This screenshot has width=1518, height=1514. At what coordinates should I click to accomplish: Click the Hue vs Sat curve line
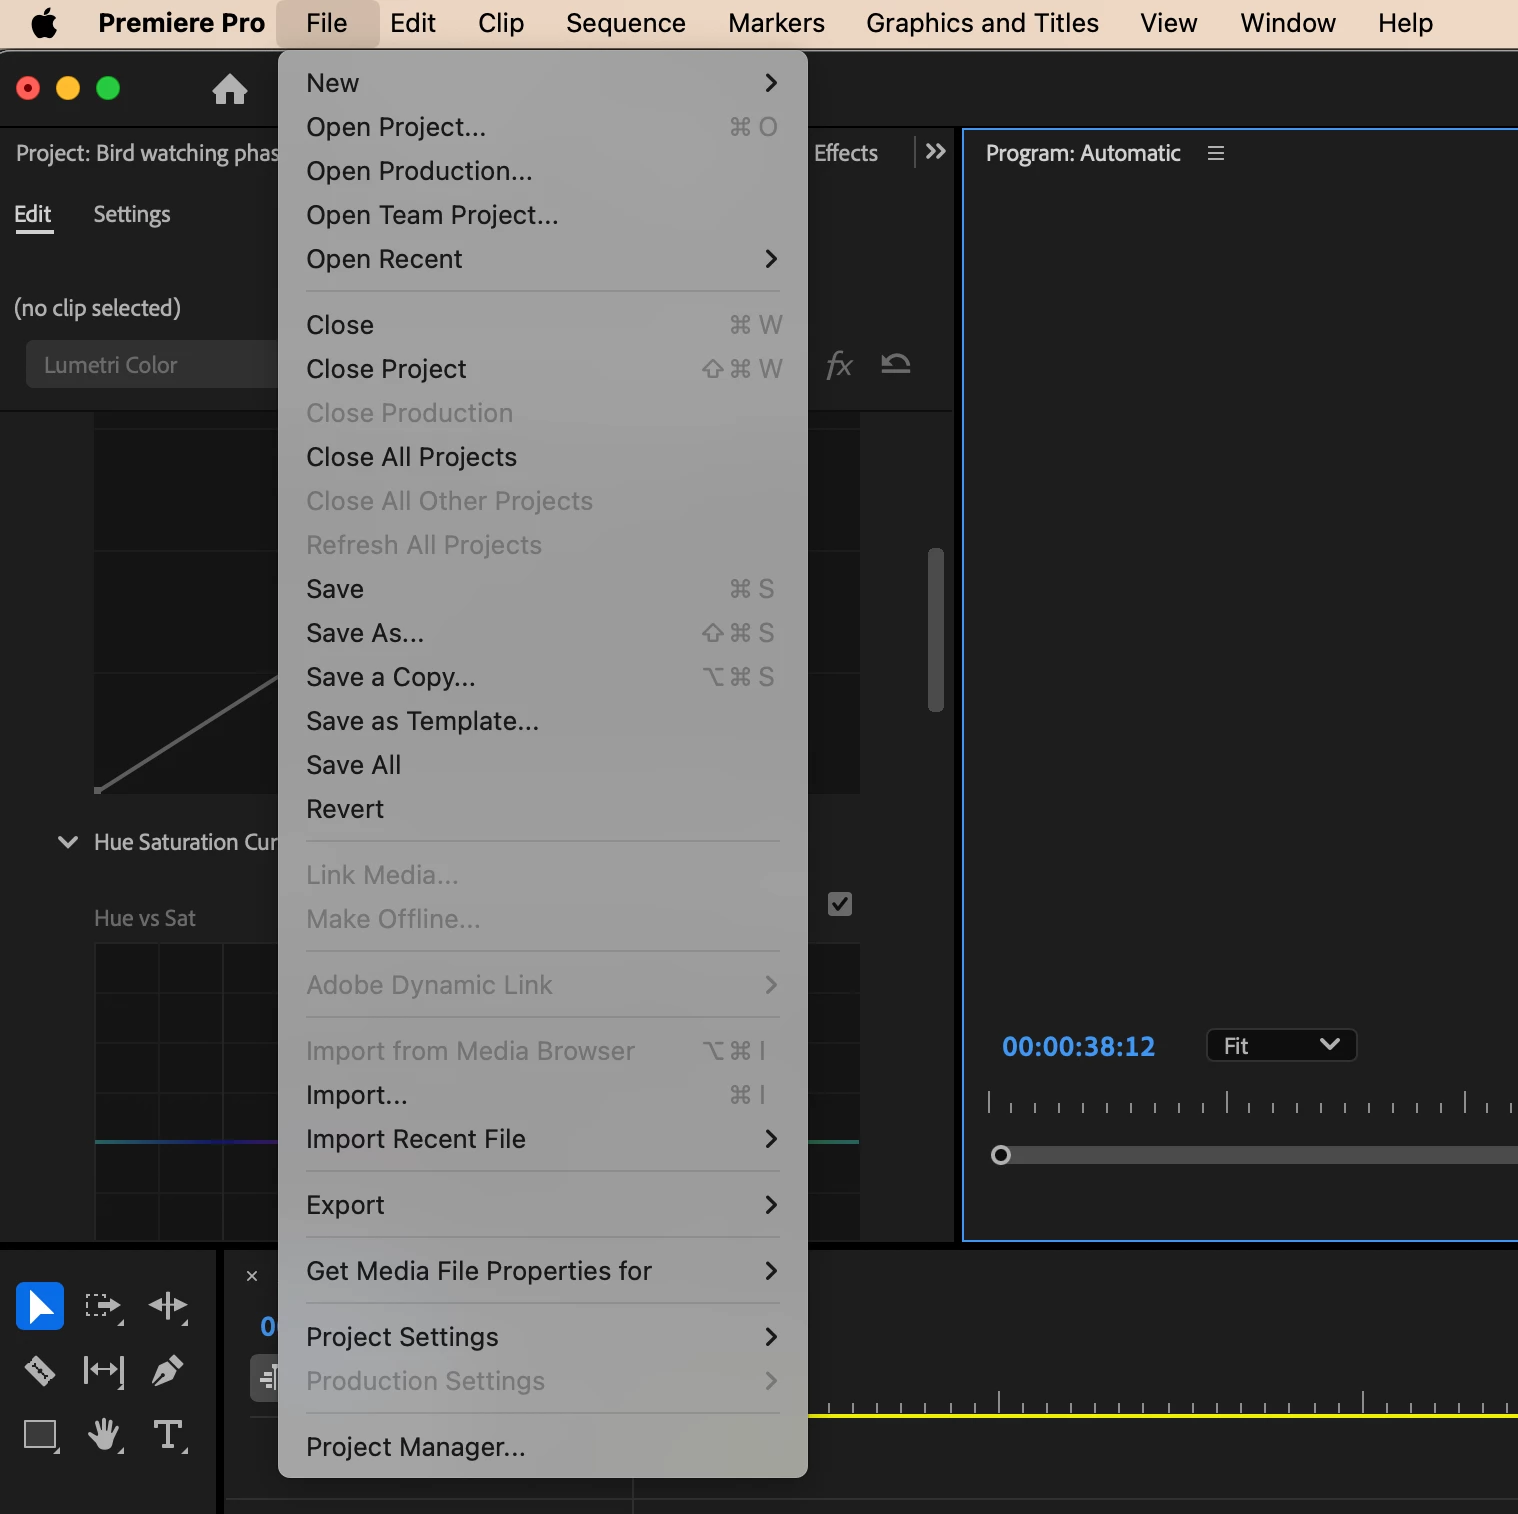(x=186, y=1141)
